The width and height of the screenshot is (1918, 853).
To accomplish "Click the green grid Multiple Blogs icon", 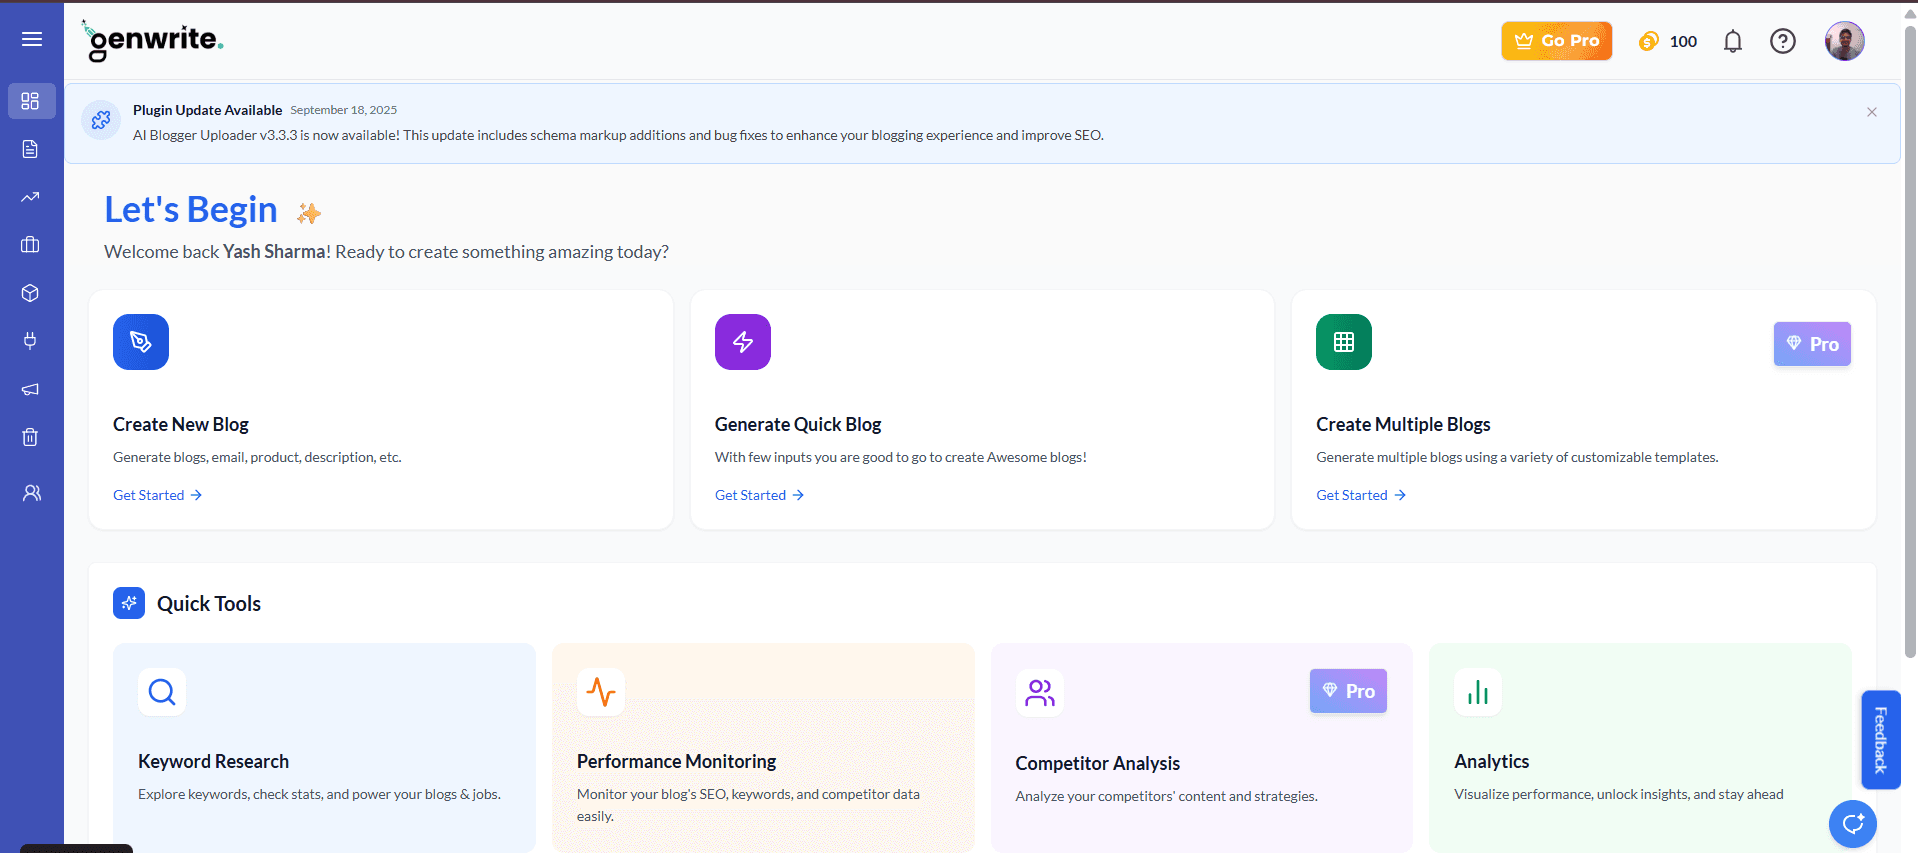I will (x=1344, y=342).
